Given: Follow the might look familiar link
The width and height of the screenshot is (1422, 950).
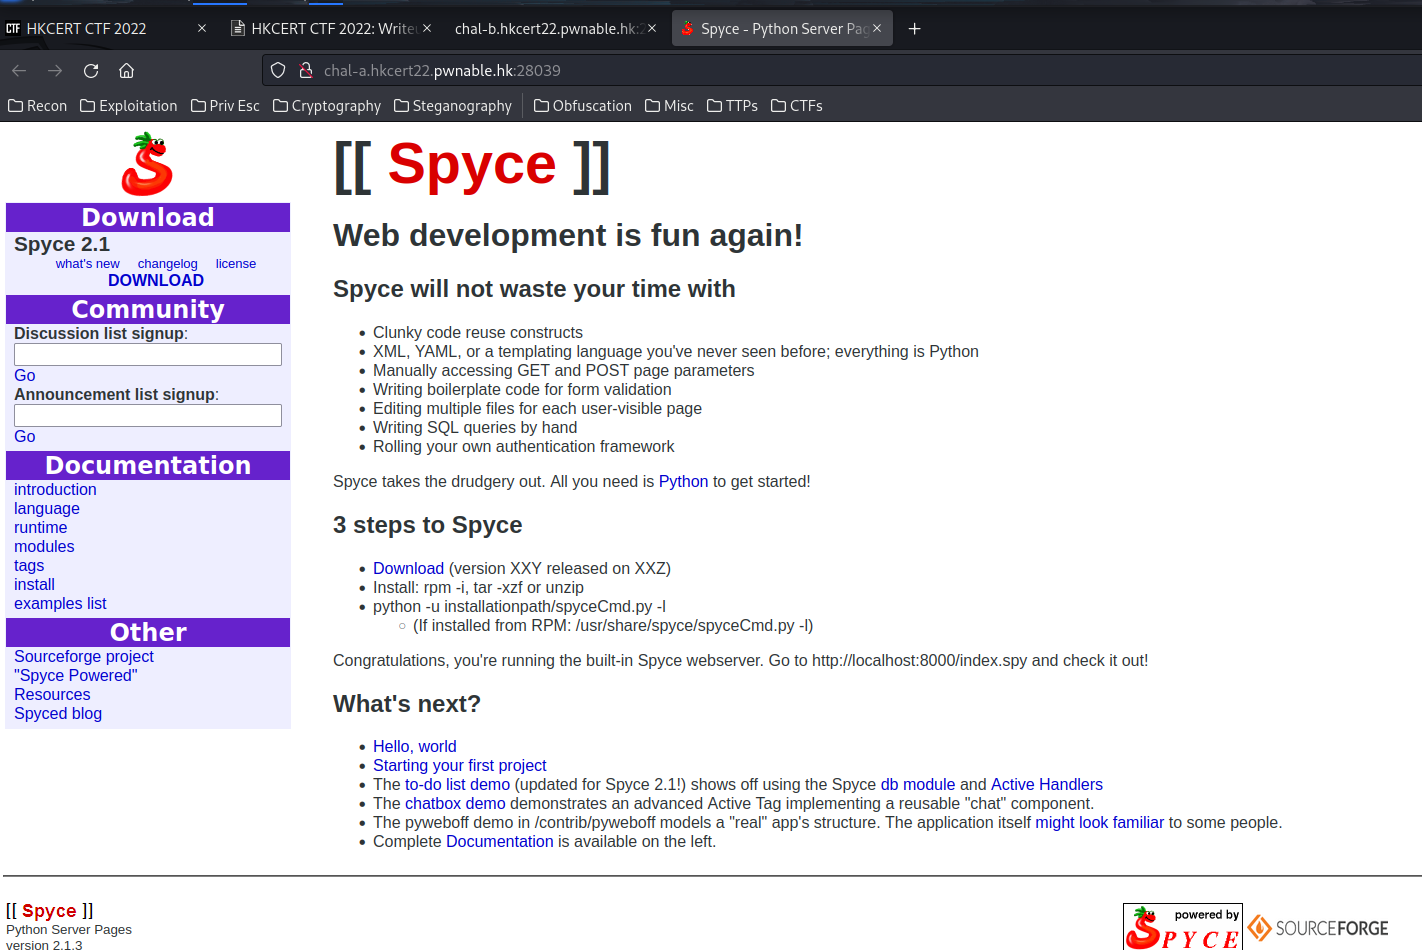Looking at the screenshot, I should pyautogui.click(x=1099, y=823).
